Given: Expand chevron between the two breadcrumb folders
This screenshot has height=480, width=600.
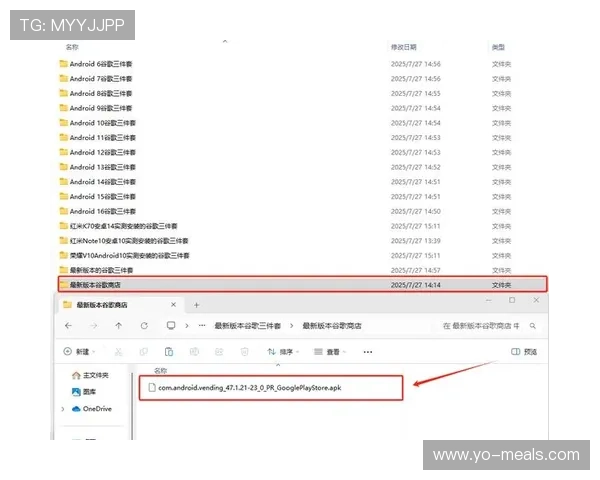Looking at the screenshot, I should [x=292, y=326].
